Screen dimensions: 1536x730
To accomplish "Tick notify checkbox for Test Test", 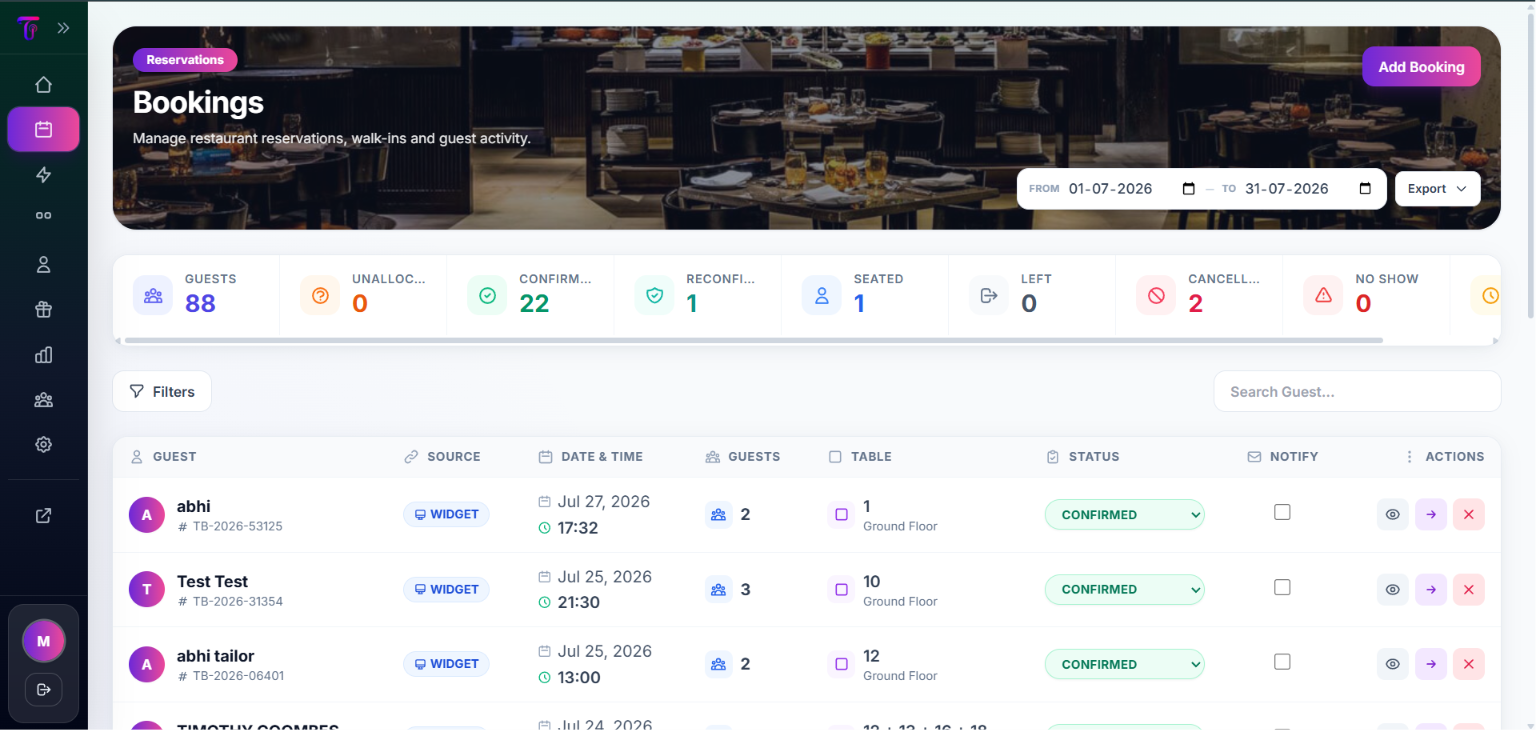I will click(1282, 587).
